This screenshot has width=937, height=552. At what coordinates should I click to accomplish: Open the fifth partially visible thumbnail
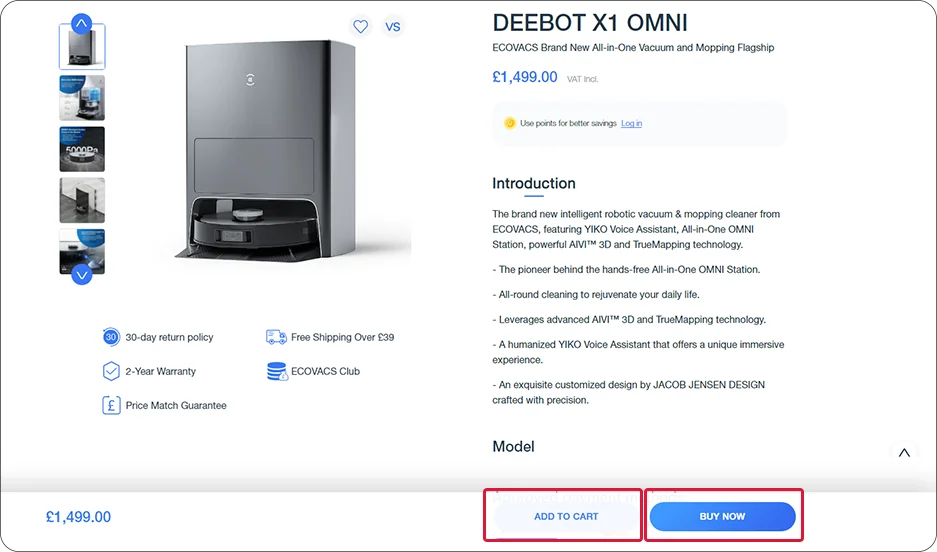click(x=82, y=251)
